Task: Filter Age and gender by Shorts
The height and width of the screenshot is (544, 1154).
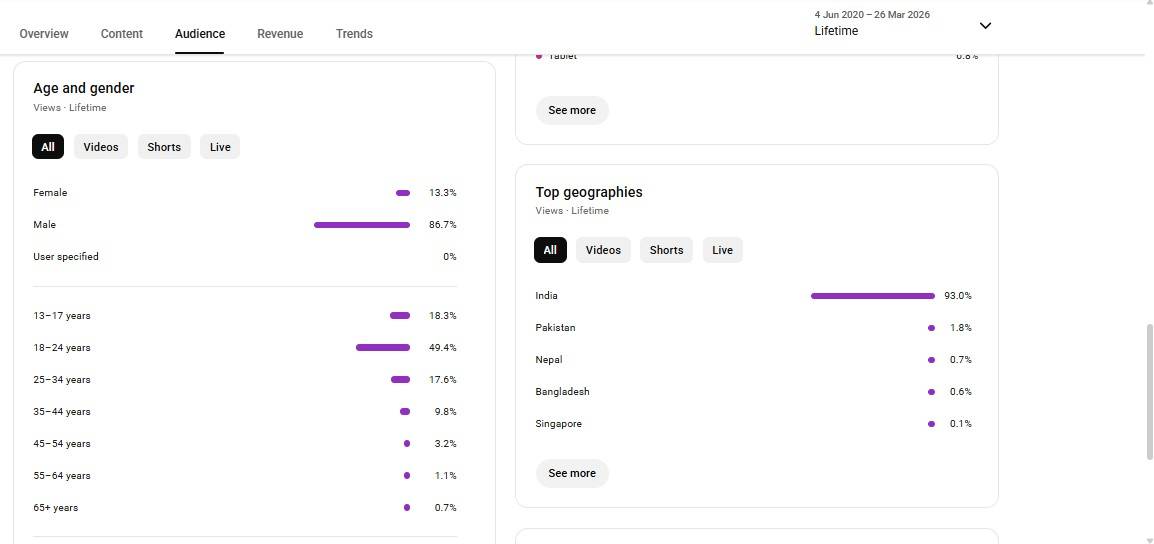Action: [x=164, y=147]
